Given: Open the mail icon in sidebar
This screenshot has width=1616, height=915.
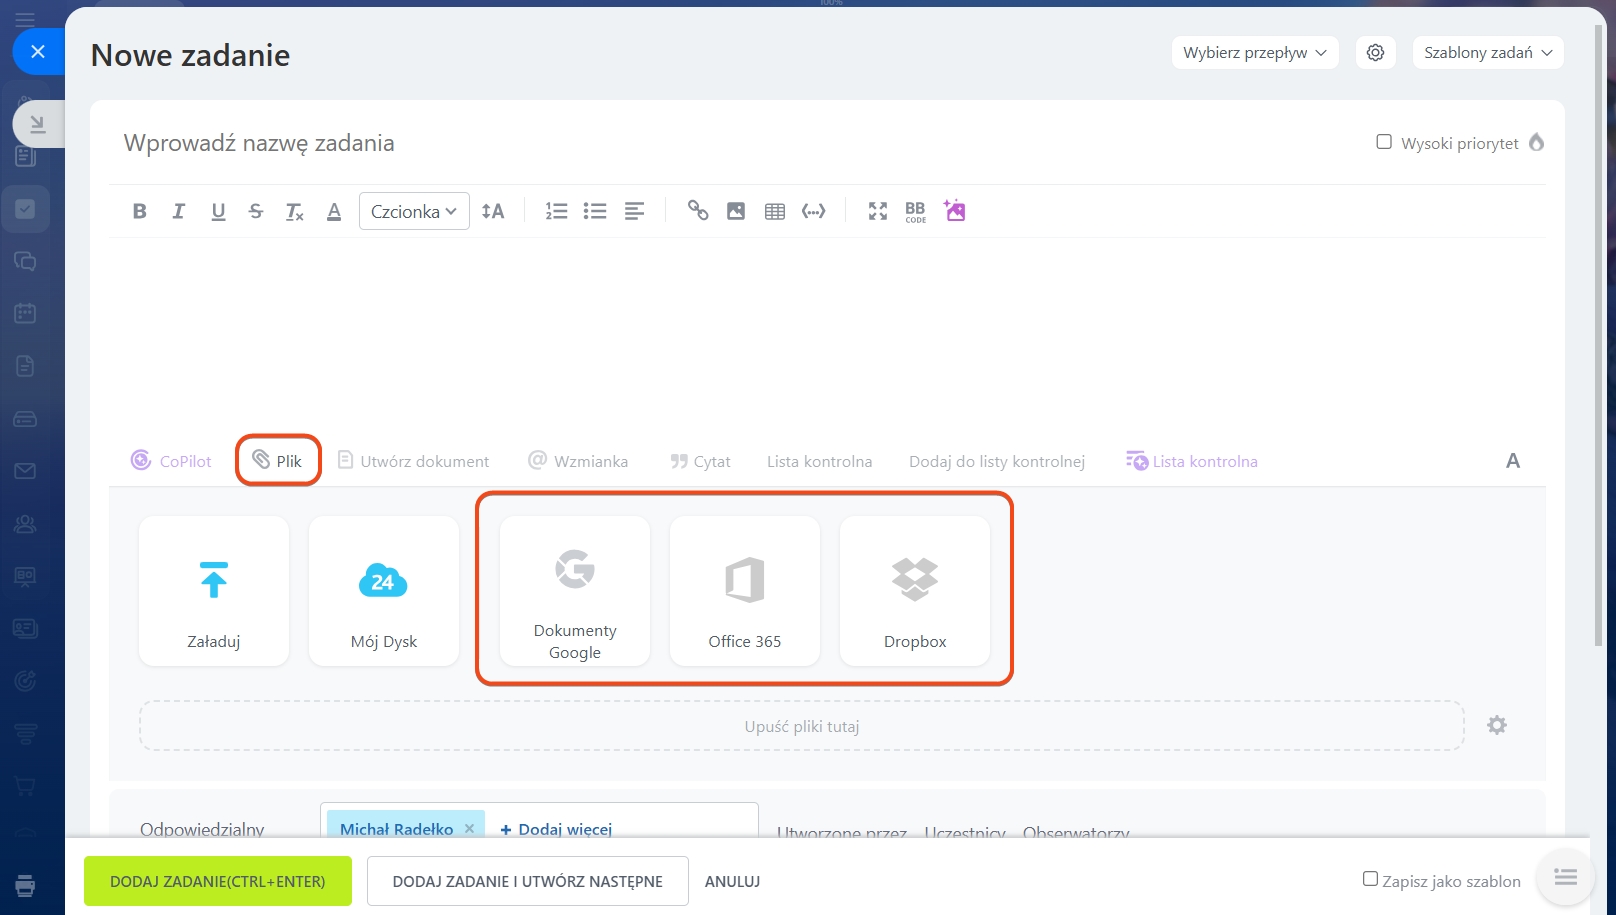Looking at the screenshot, I should tap(25, 470).
